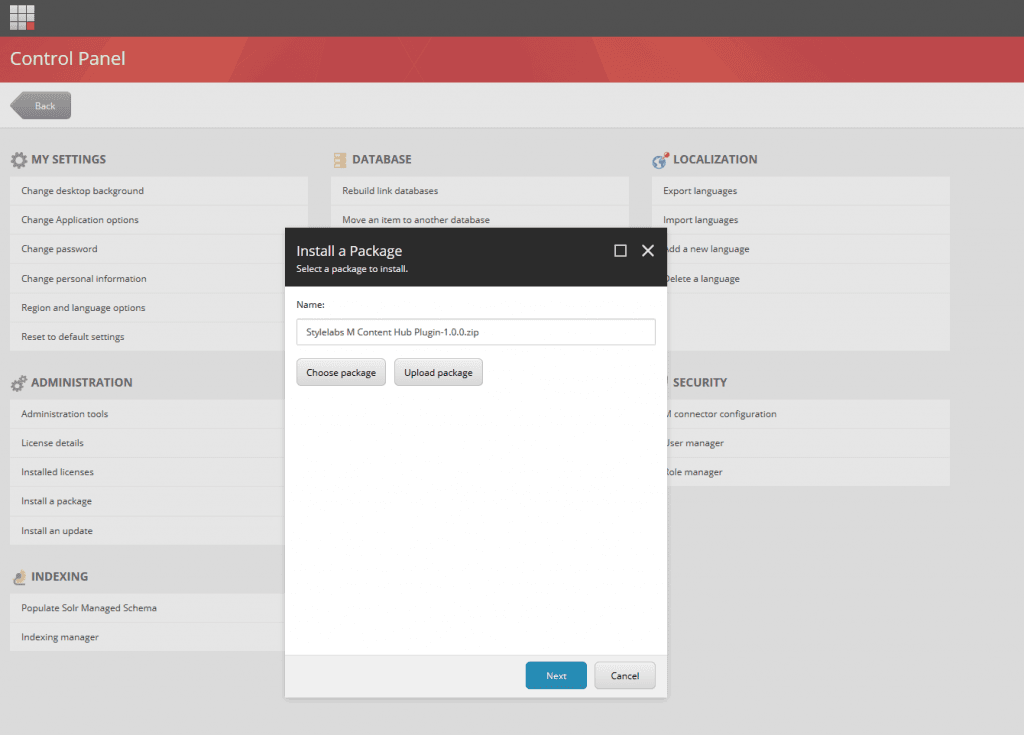Click the My Settings gear icon
Screen dimensions: 1024x735
(x=18, y=160)
